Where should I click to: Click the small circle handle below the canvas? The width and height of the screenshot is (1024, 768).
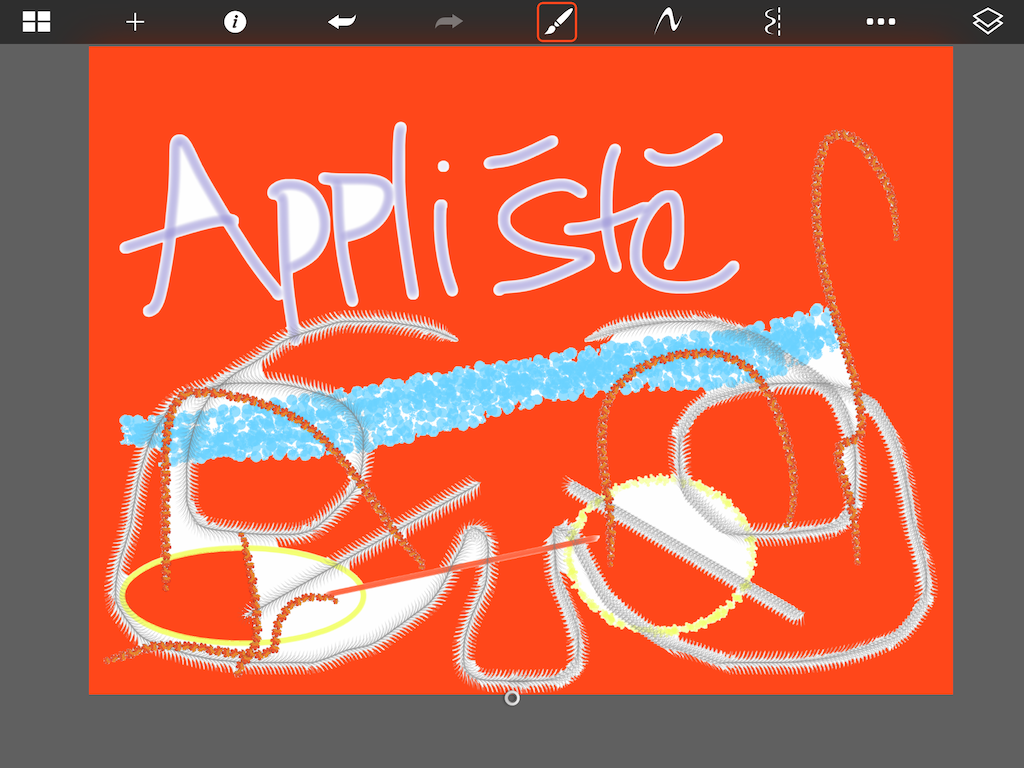point(512,698)
